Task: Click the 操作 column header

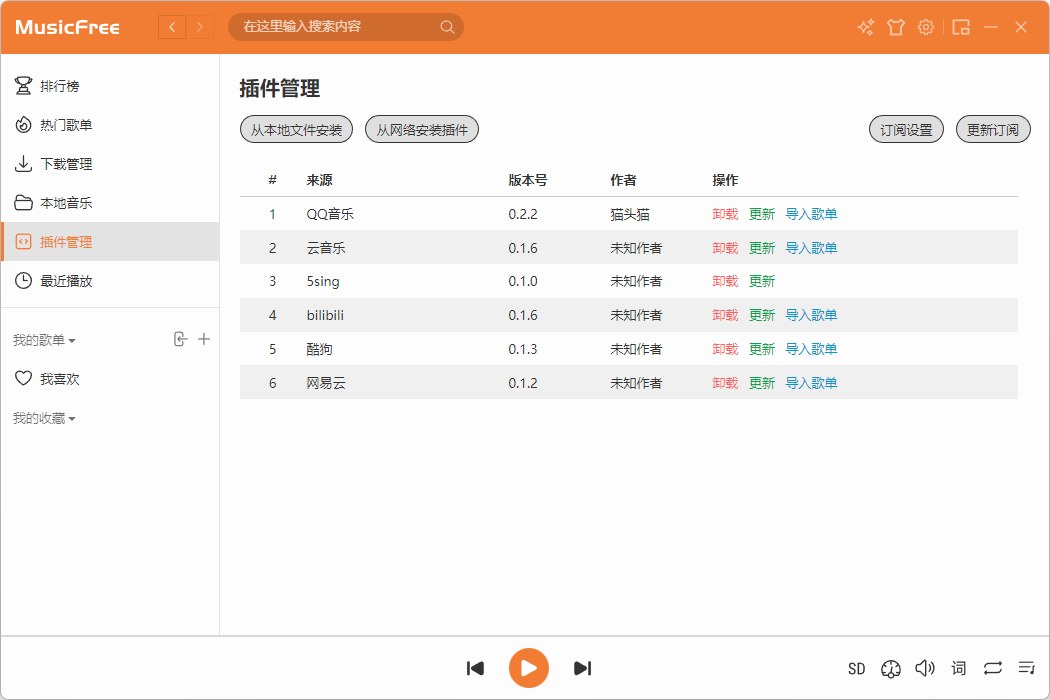Action: [725, 180]
